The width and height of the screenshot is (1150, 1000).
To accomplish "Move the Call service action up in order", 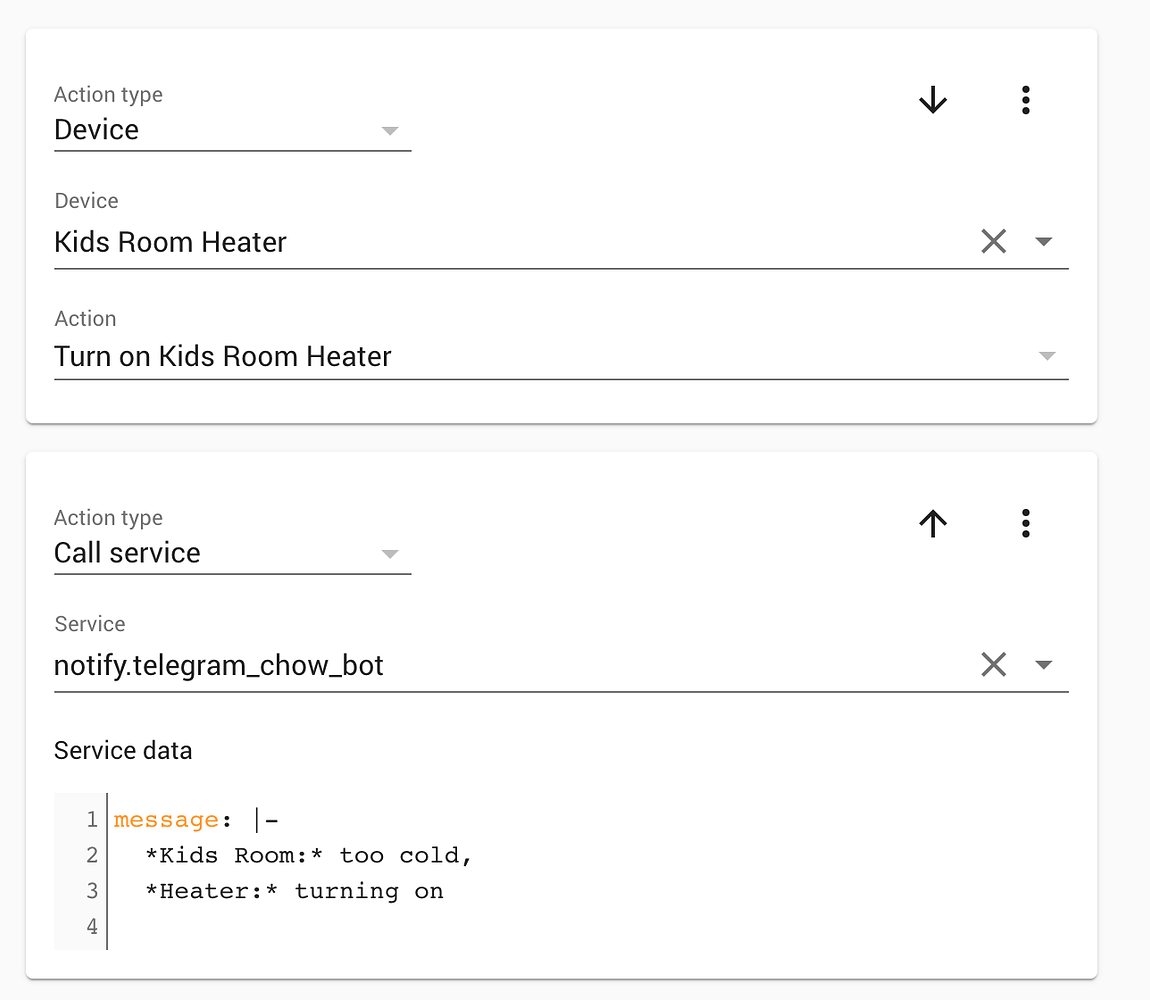I will [x=932, y=523].
